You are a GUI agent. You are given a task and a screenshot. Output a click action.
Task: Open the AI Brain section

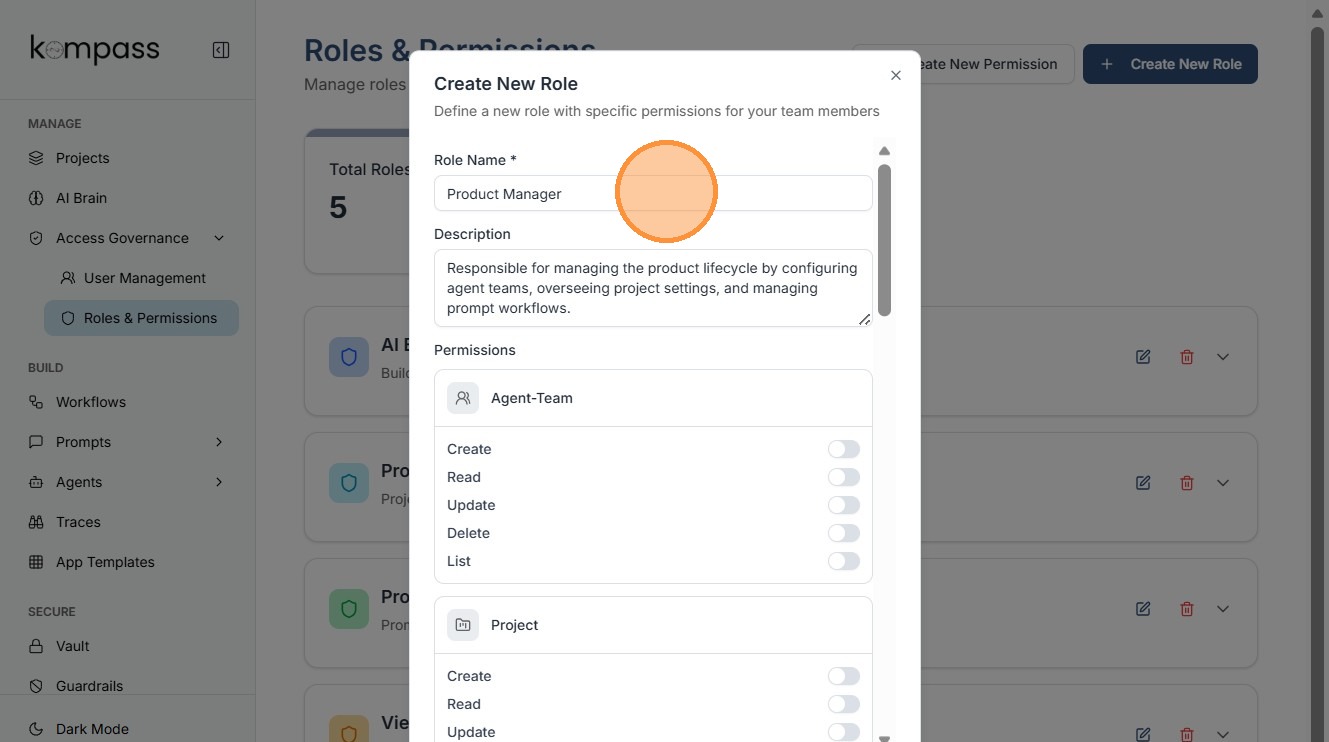pos(81,198)
